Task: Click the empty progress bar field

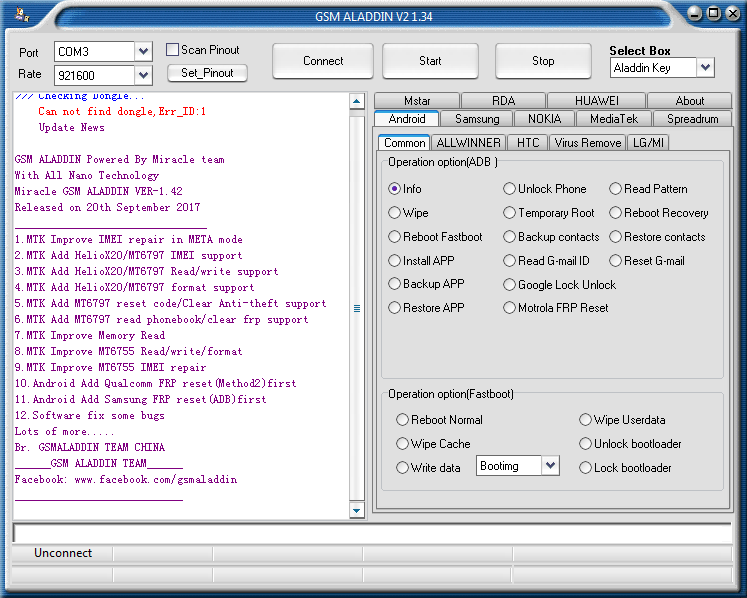Action: pyautogui.click(x=372, y=533)
